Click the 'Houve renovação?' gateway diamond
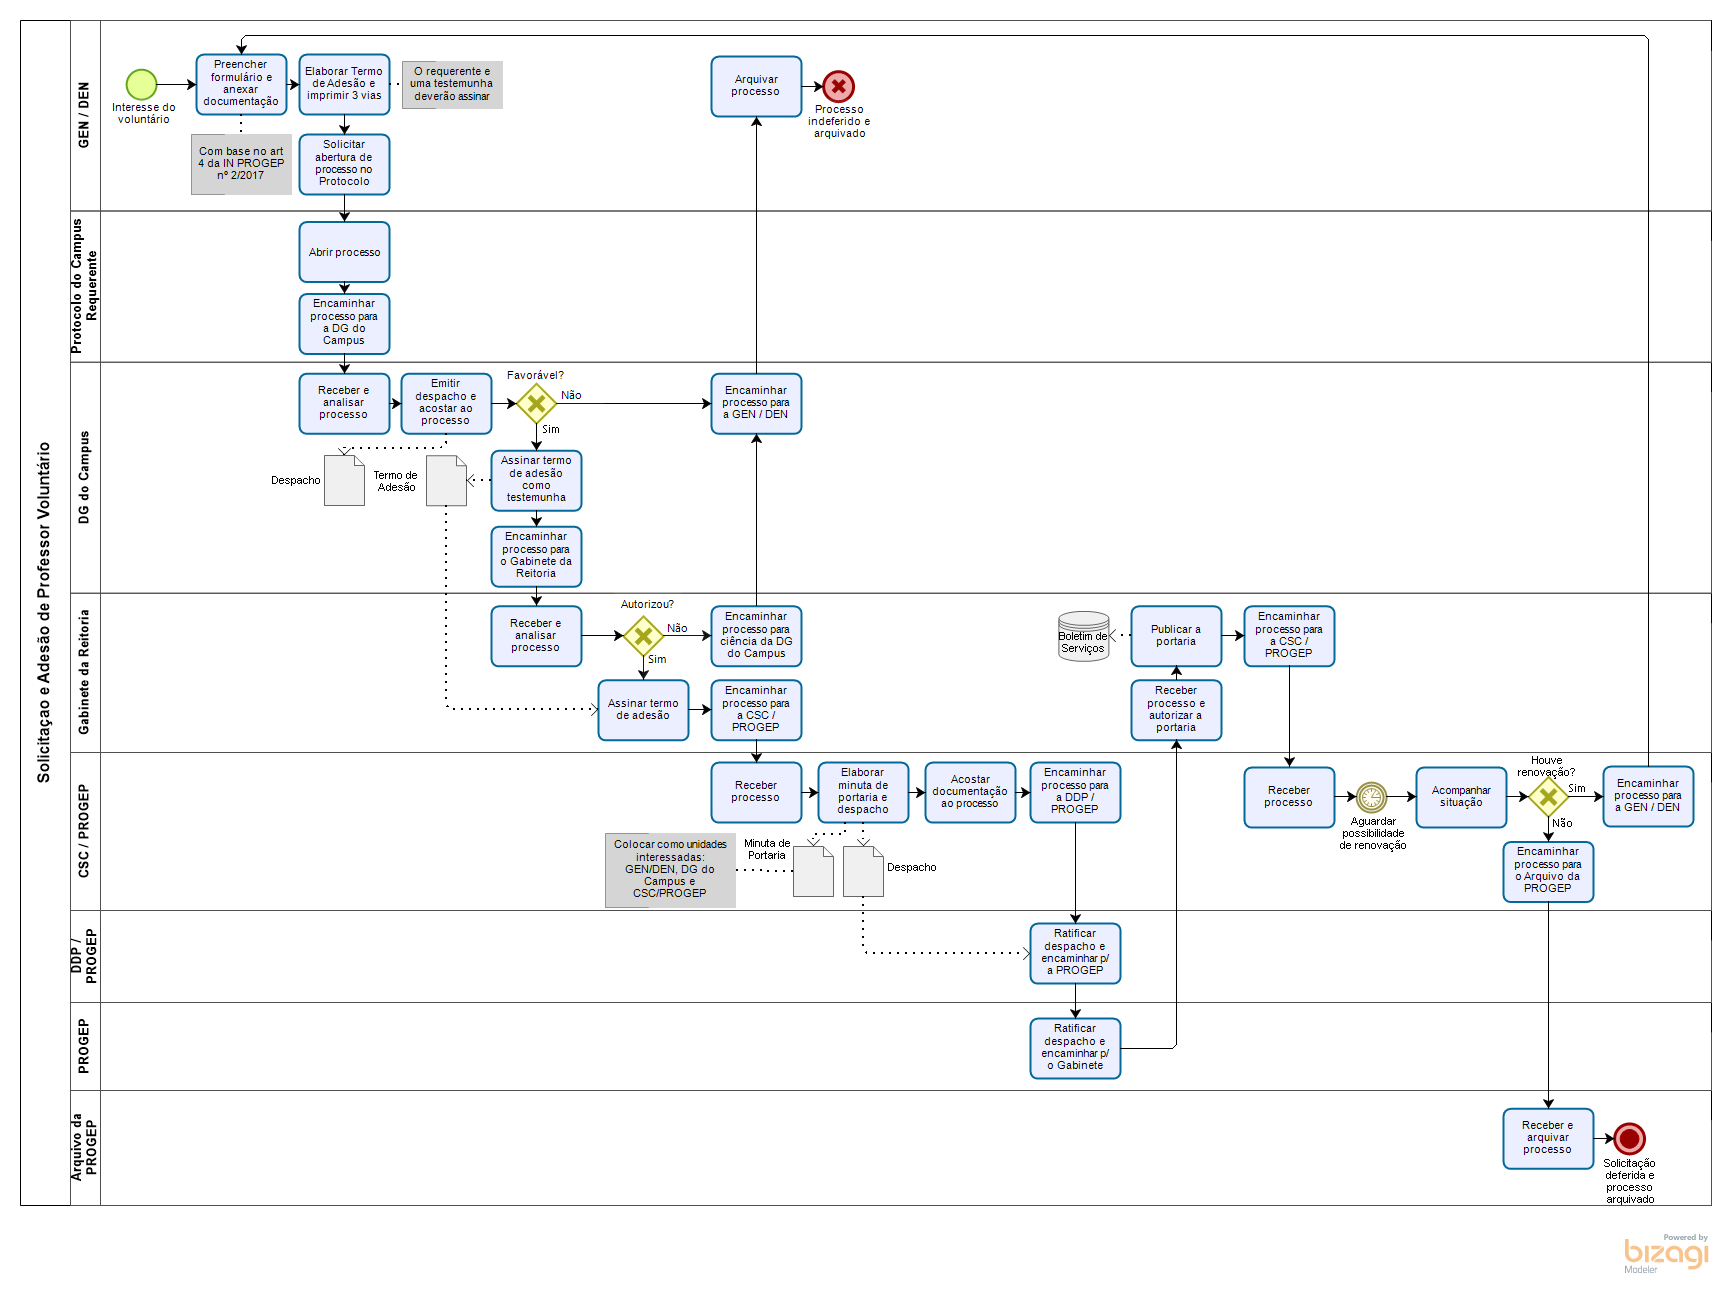Viewport: 1731px width, 1305px height. [1547, 797]
